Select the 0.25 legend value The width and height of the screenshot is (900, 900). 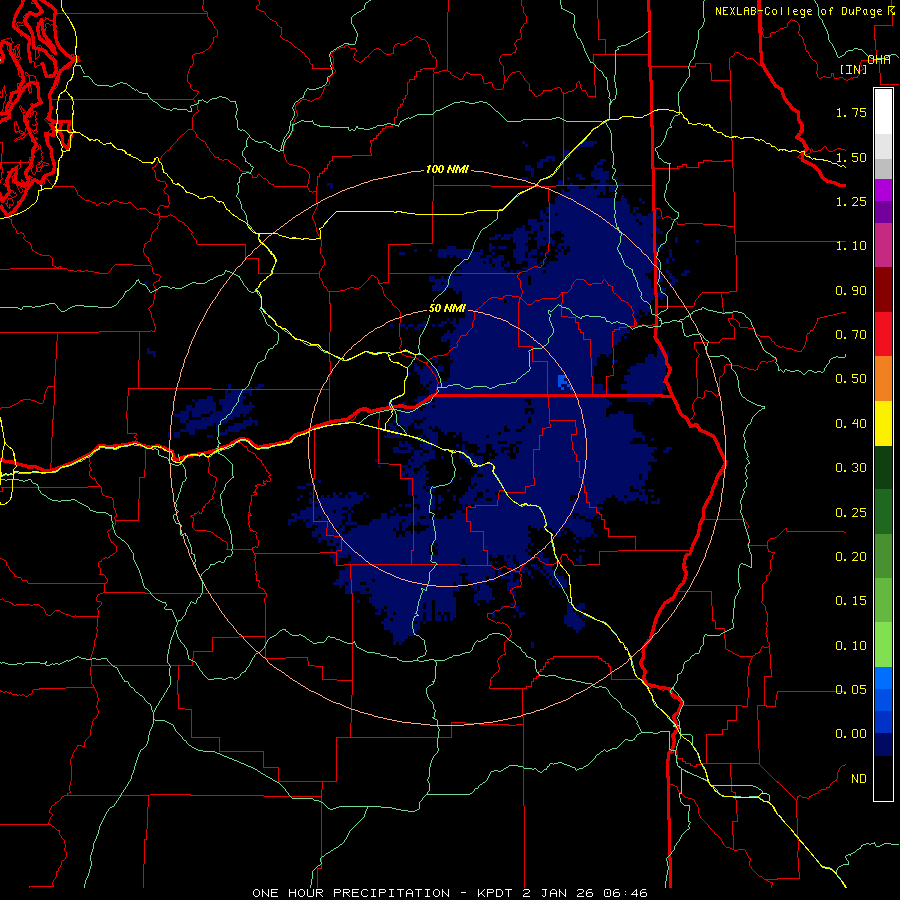tap(851, 513)
